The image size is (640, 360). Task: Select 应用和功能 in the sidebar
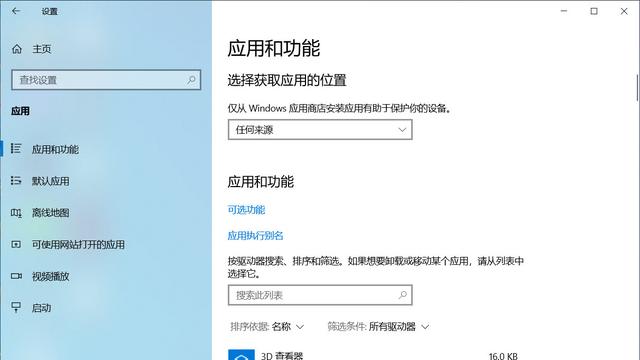click(x=55, y=149)
